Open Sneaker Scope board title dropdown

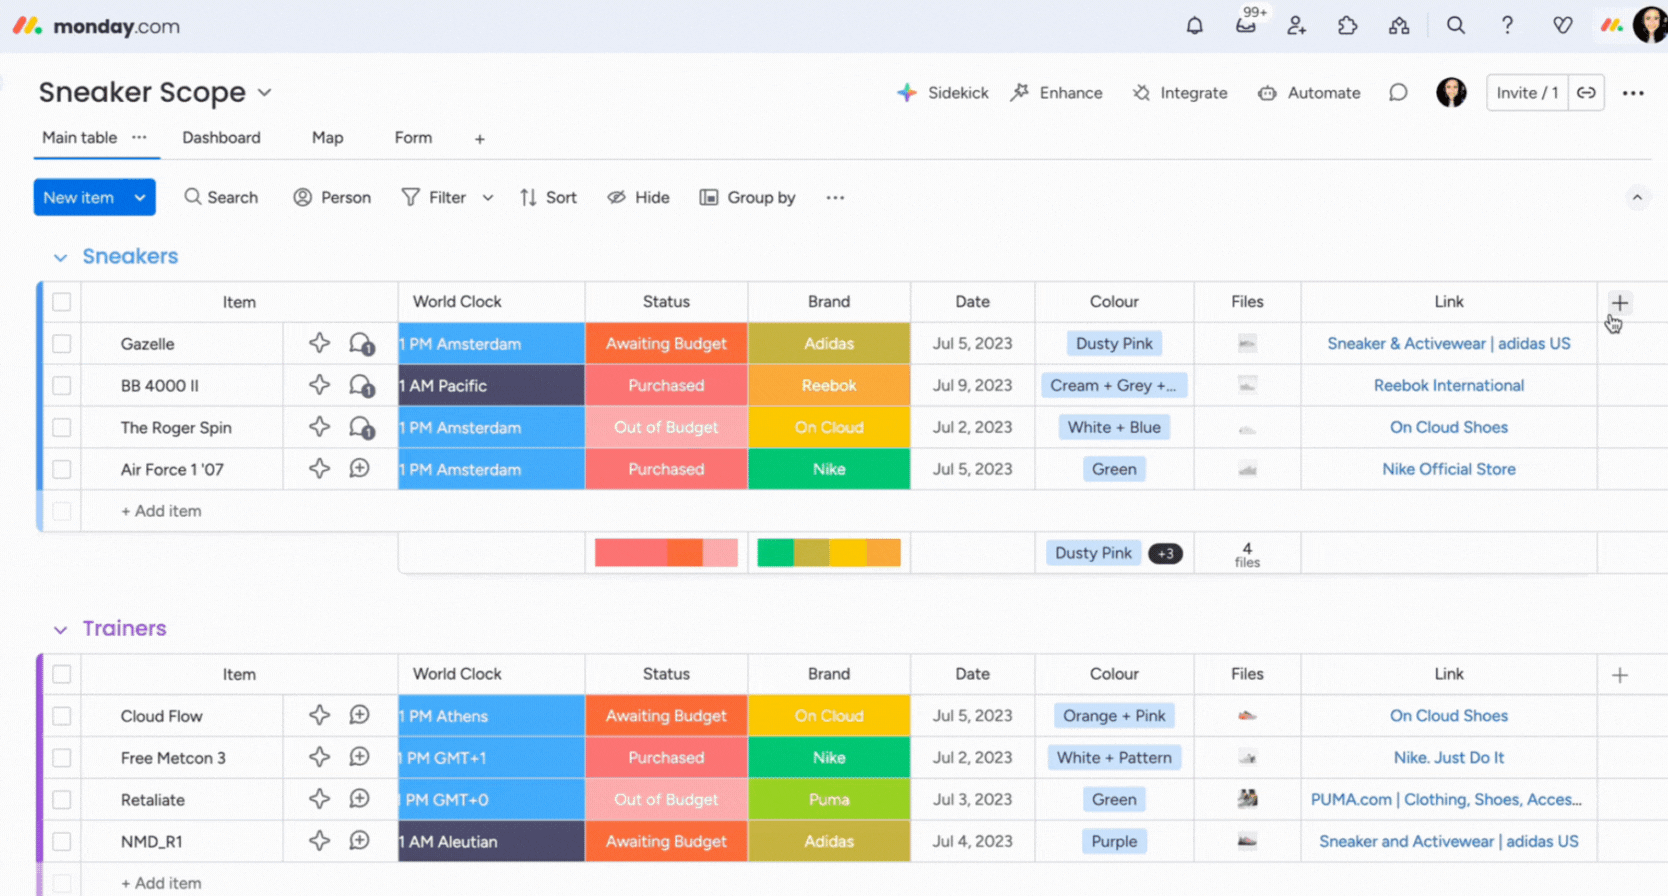coord(264,93)
